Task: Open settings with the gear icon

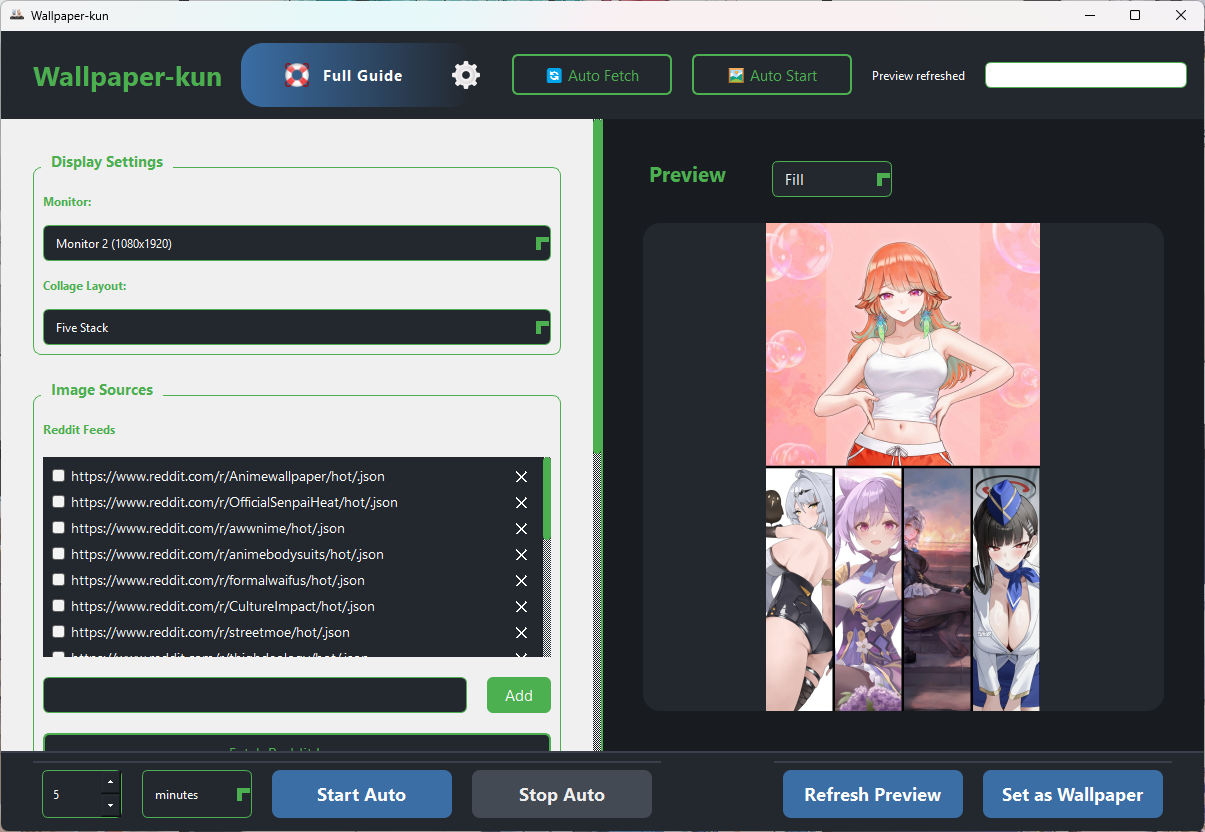Action: pos(466,75)
